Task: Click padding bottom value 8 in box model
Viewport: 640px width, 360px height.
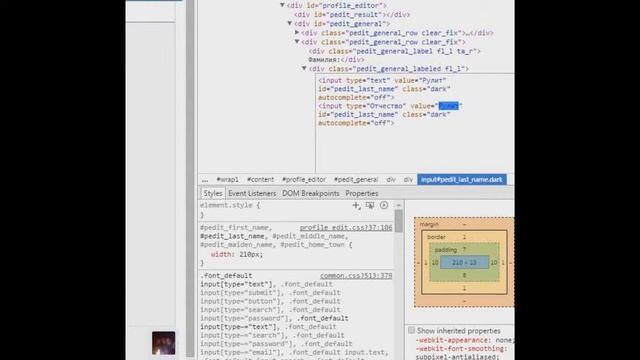Action: click(x=464, y=276)
